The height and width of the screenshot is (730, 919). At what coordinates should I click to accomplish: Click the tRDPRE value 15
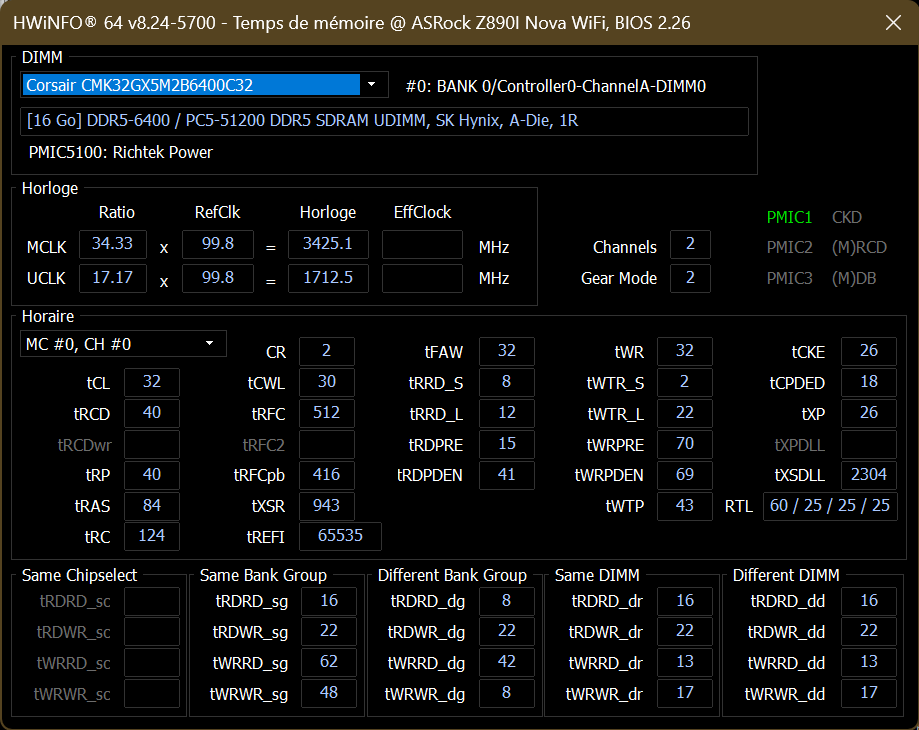pyautogui.click(x=506, y=444)
